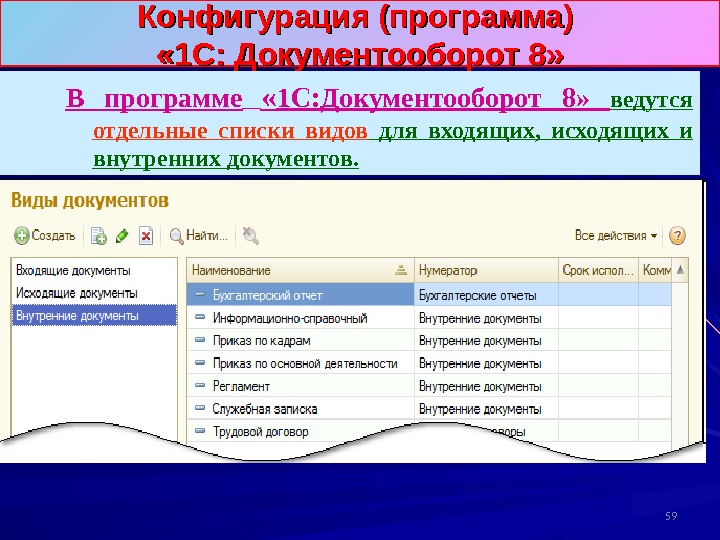Click row icon beside Приказ по кадрам
This screenshot has height=540, width=720.
pyautogui.click(x=200, y=340)
